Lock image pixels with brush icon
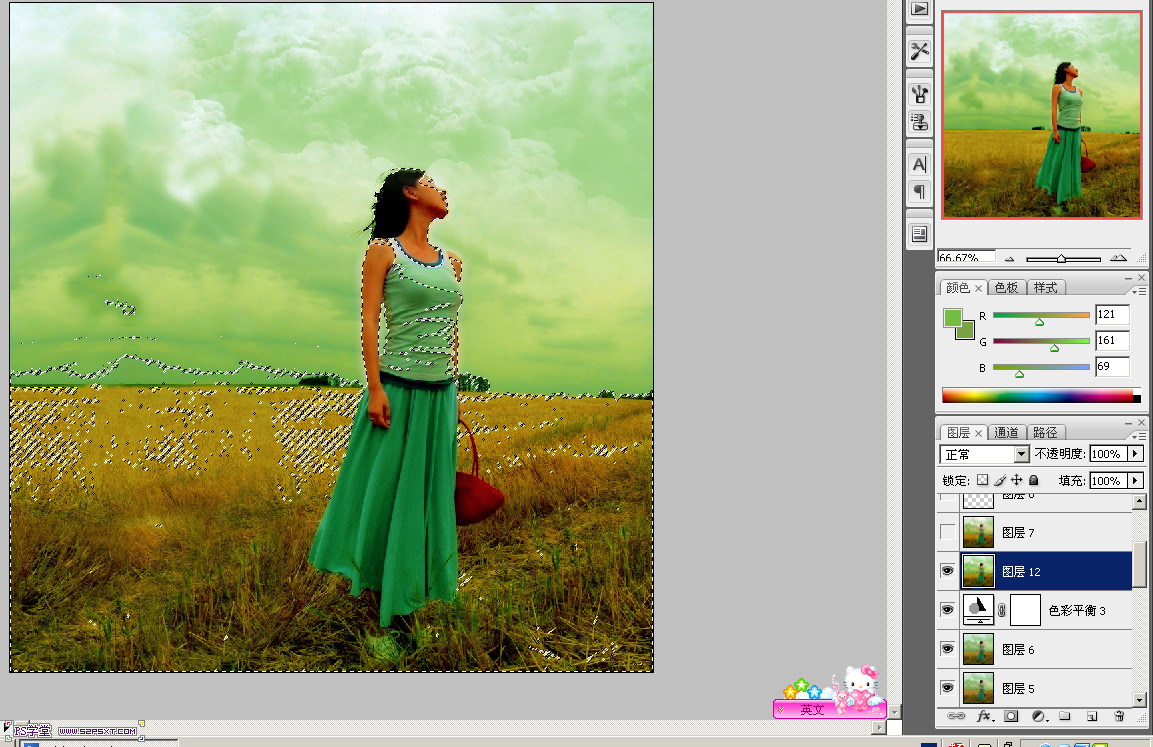Screen dimensions: 1153x747 pos(999,480)
